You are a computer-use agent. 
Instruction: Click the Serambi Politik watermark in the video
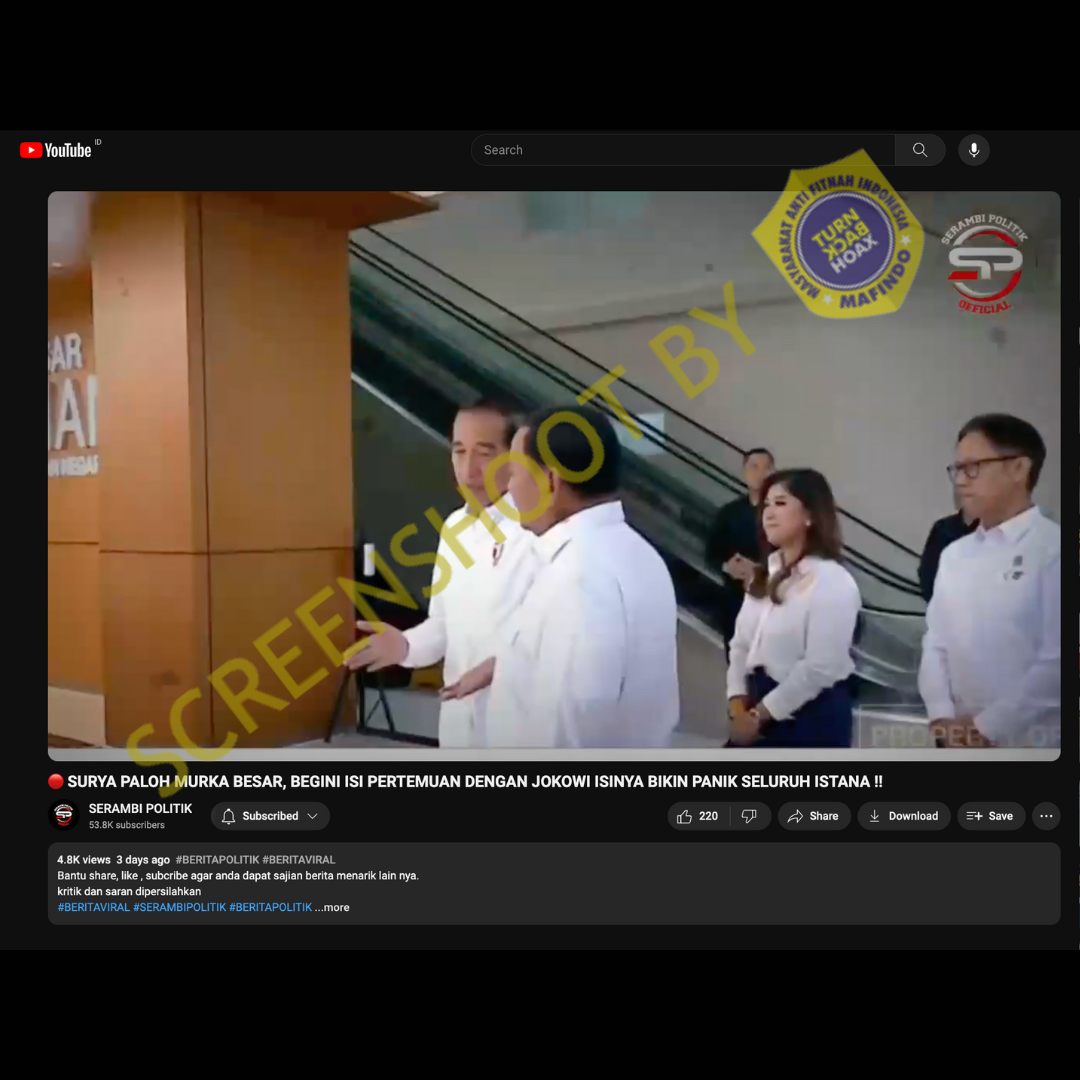point(985,263)
